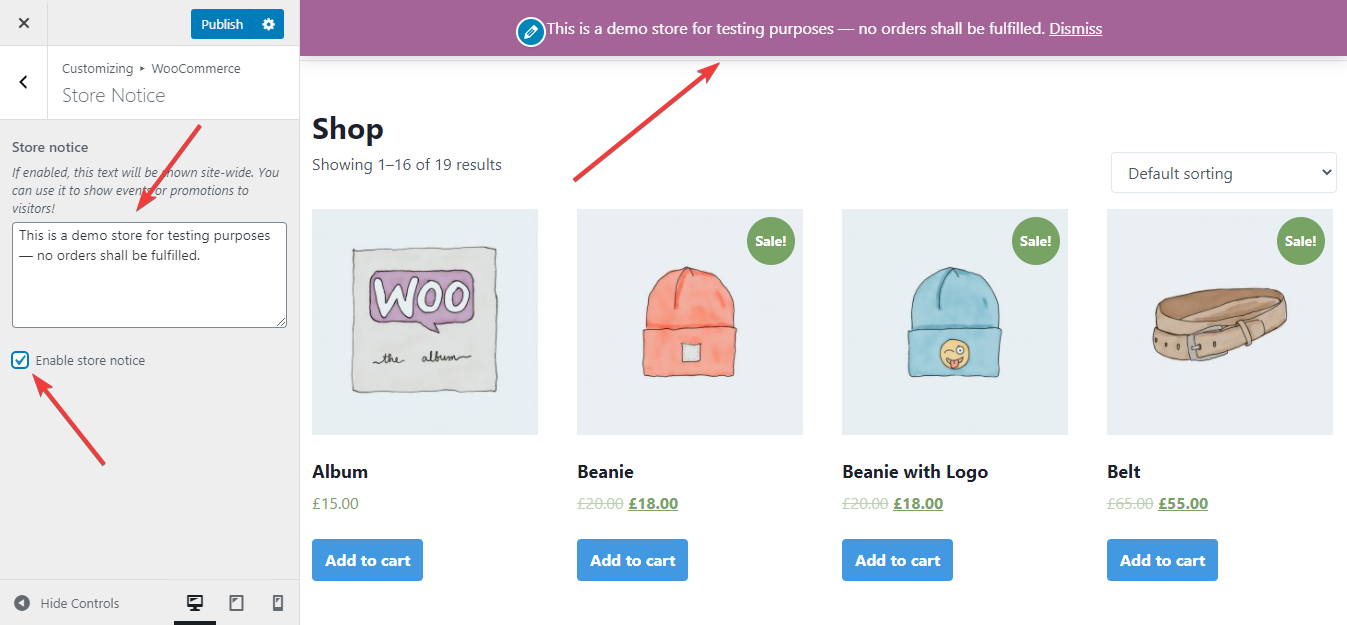Collapse controls via the circular arrow icon
Image resolution: width=1347 pixels, height=625 pixels.
(22, 602)
